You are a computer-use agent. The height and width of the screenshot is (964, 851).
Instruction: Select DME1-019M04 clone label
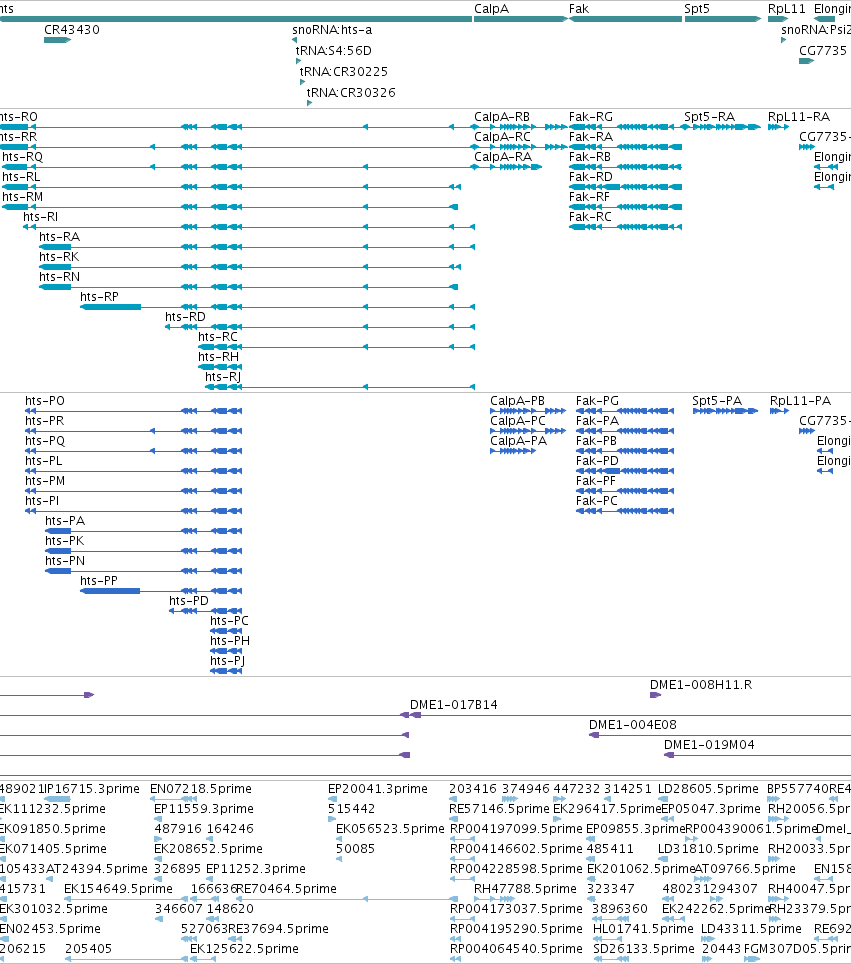point(709,745)
